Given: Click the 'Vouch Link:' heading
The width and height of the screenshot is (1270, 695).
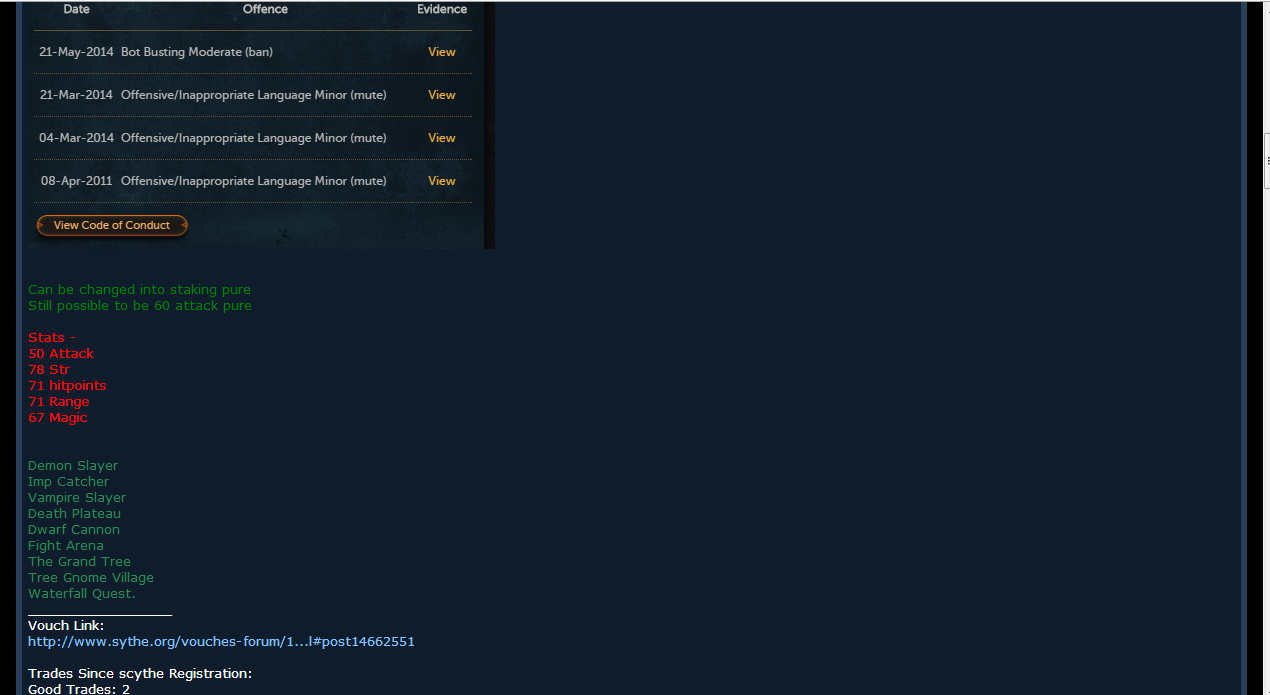Looking at the screenshot, I should coord(66,626).
